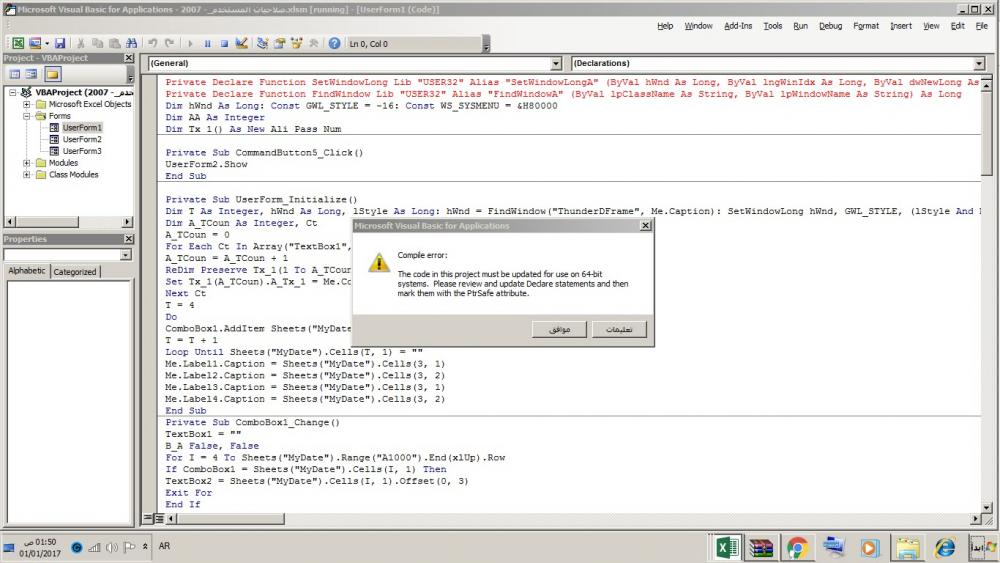
Task: Select UserForm1 in the project tree
Action: pyautogui.click(x=82, y=128)
